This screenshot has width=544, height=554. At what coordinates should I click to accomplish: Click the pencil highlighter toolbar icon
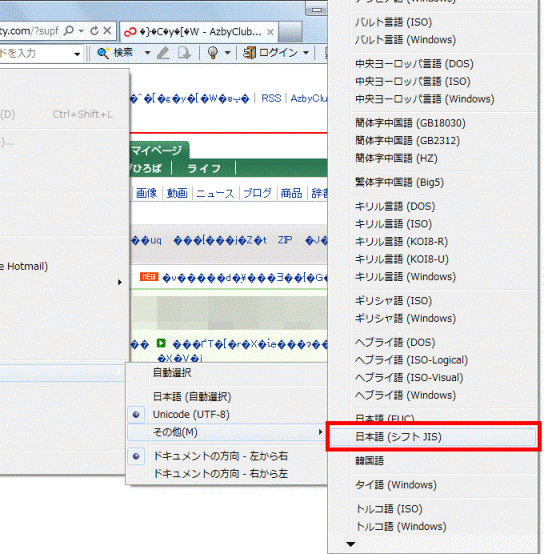163,53
